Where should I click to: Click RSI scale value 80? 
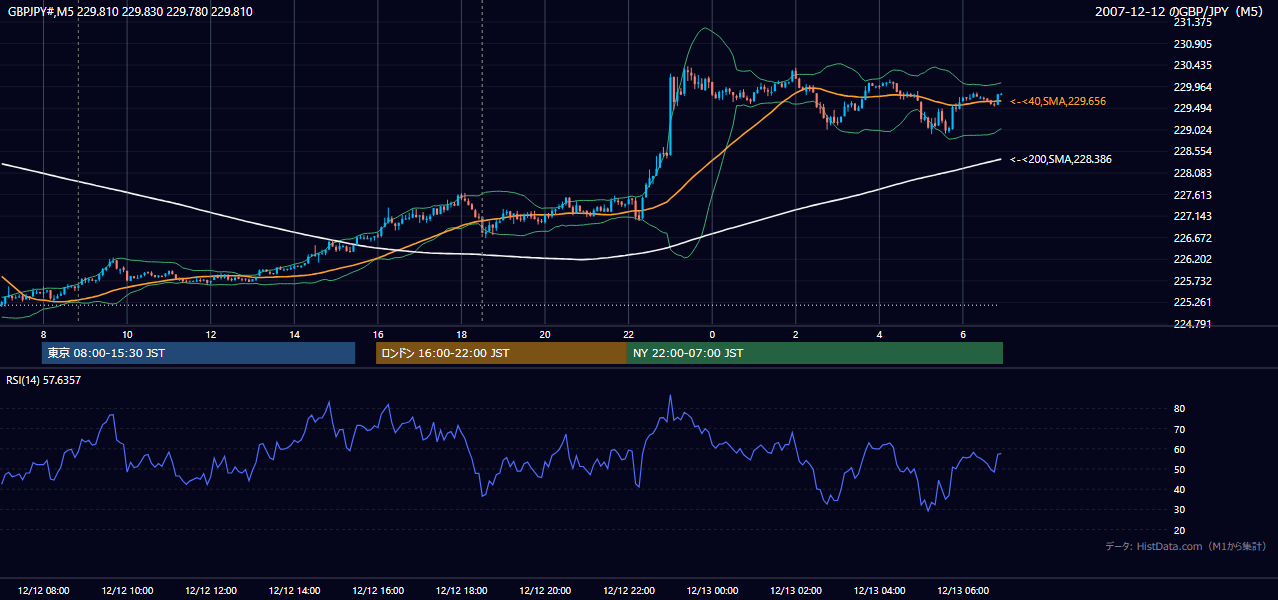coord(1179,409)
